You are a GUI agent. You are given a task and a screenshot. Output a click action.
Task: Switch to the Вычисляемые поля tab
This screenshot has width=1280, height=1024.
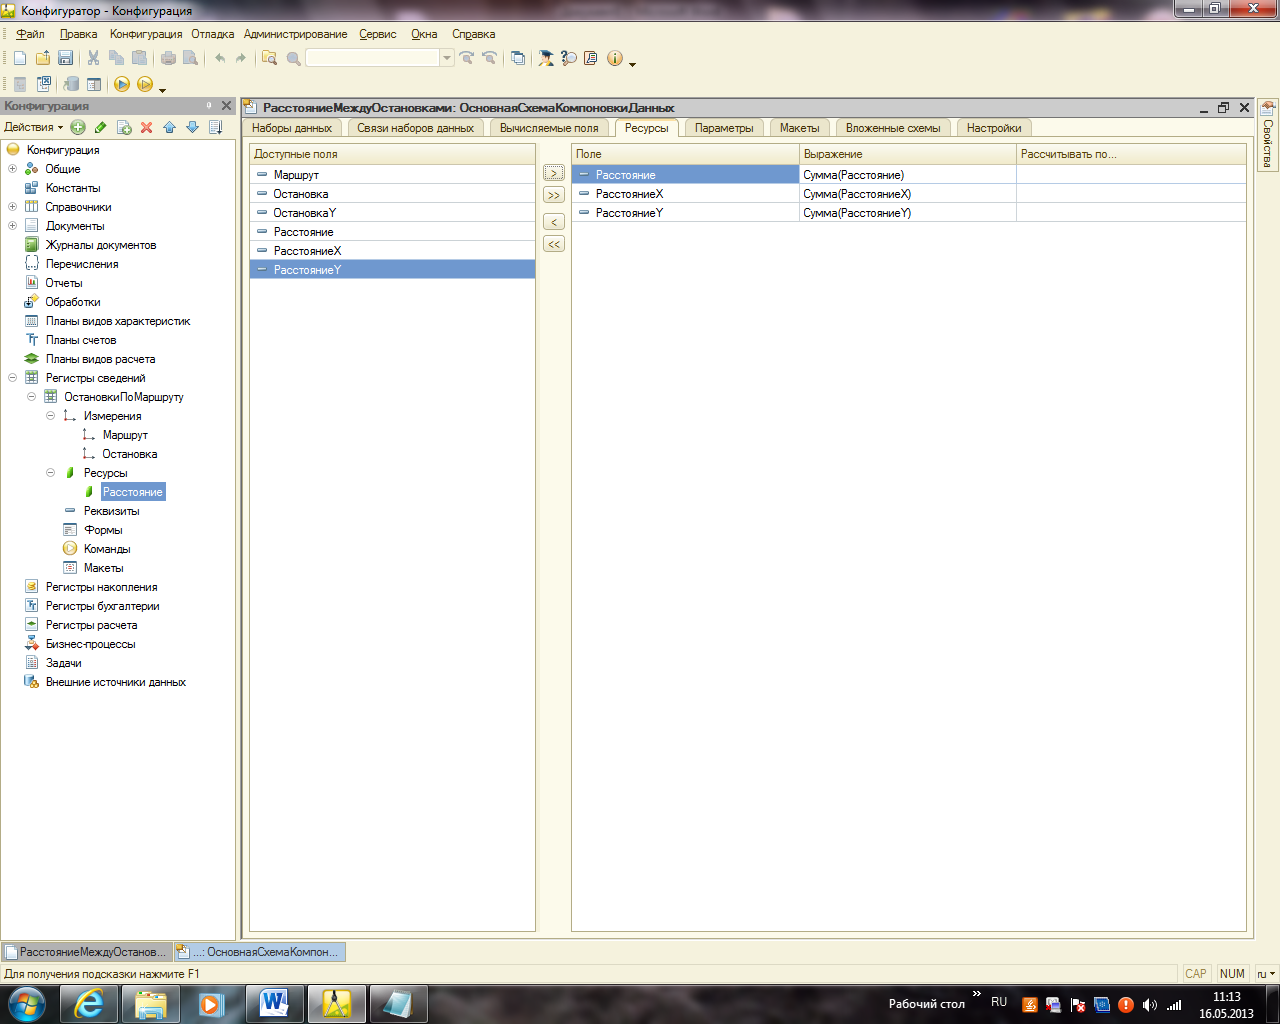click(549, 128)
